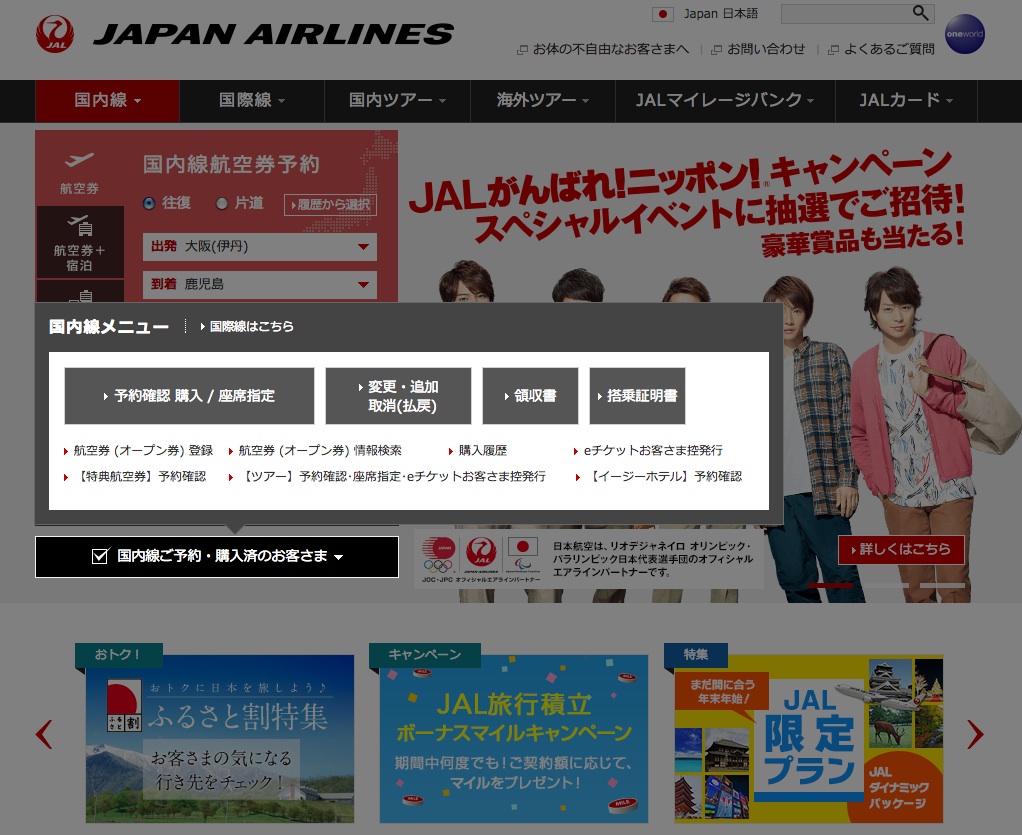Select the first red slideshow indicator
Screen dimensions: 1022x835
(830, 585)
